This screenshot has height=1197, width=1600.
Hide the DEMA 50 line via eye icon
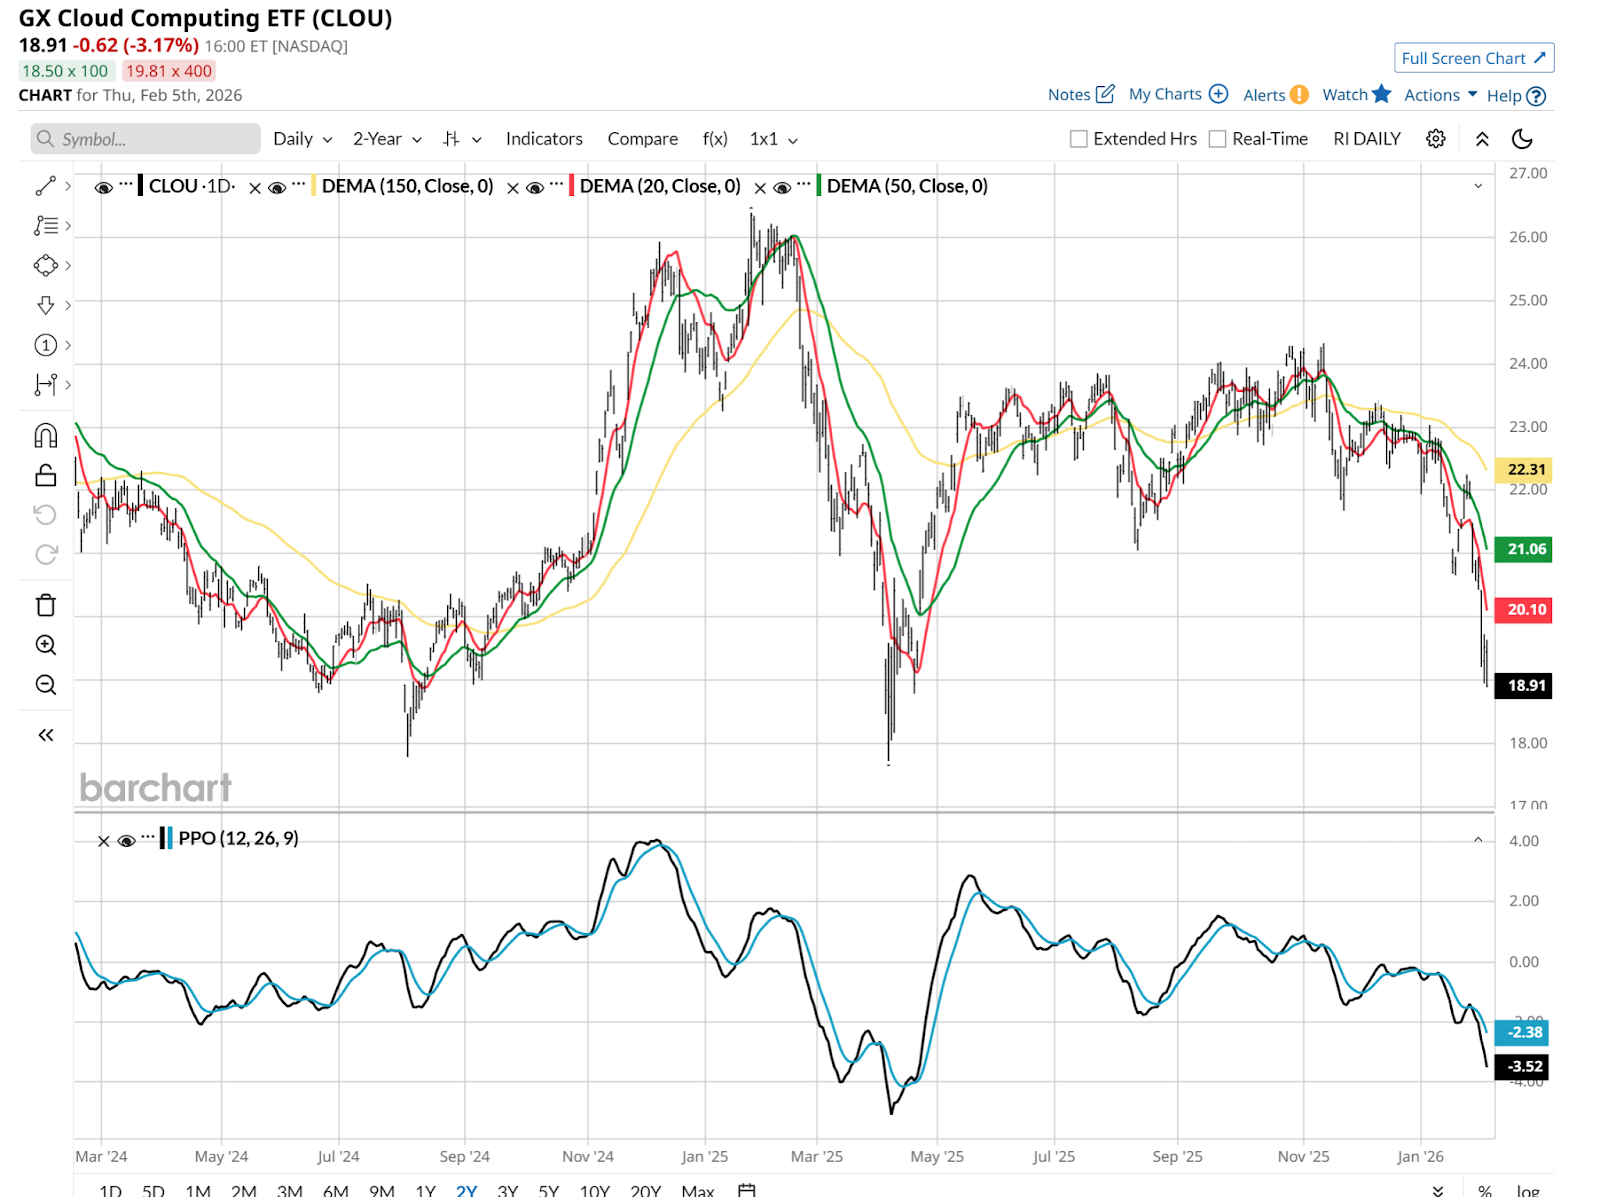[x=782, y=187]
